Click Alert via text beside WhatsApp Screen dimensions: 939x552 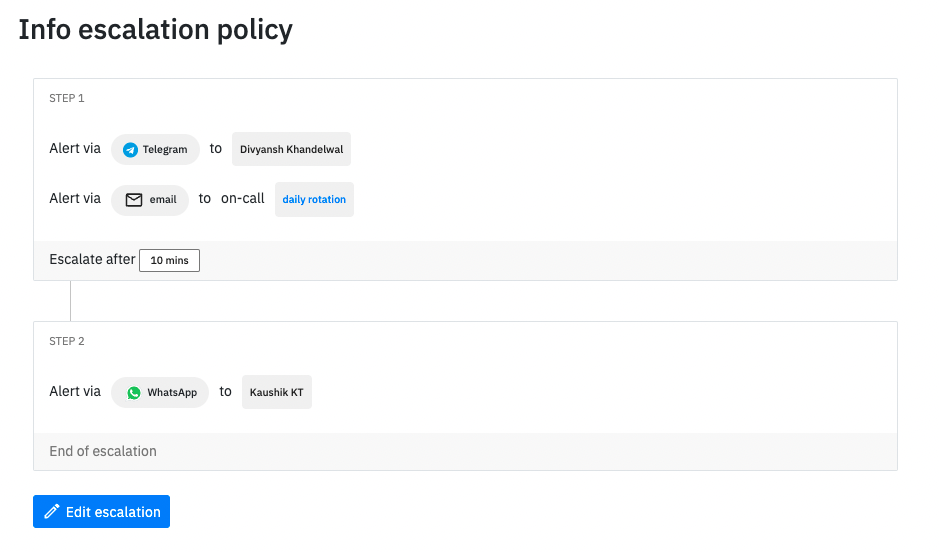(x=75, y=392)
